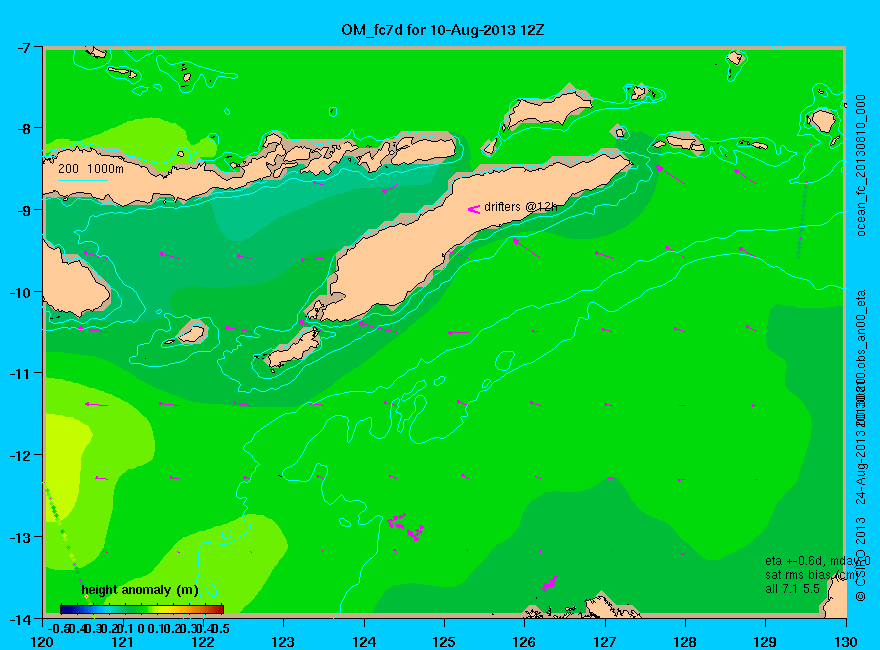Click the latitude tick label -8
The width and height of the screenshot is (880, 650).
pos(23,128)
